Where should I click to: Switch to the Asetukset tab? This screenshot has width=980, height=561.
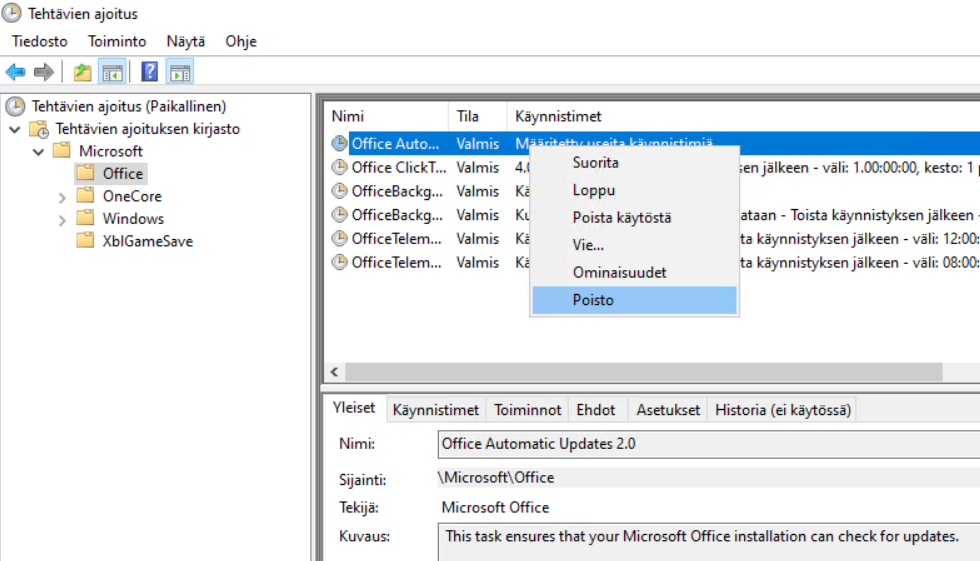tap(668, 410)
